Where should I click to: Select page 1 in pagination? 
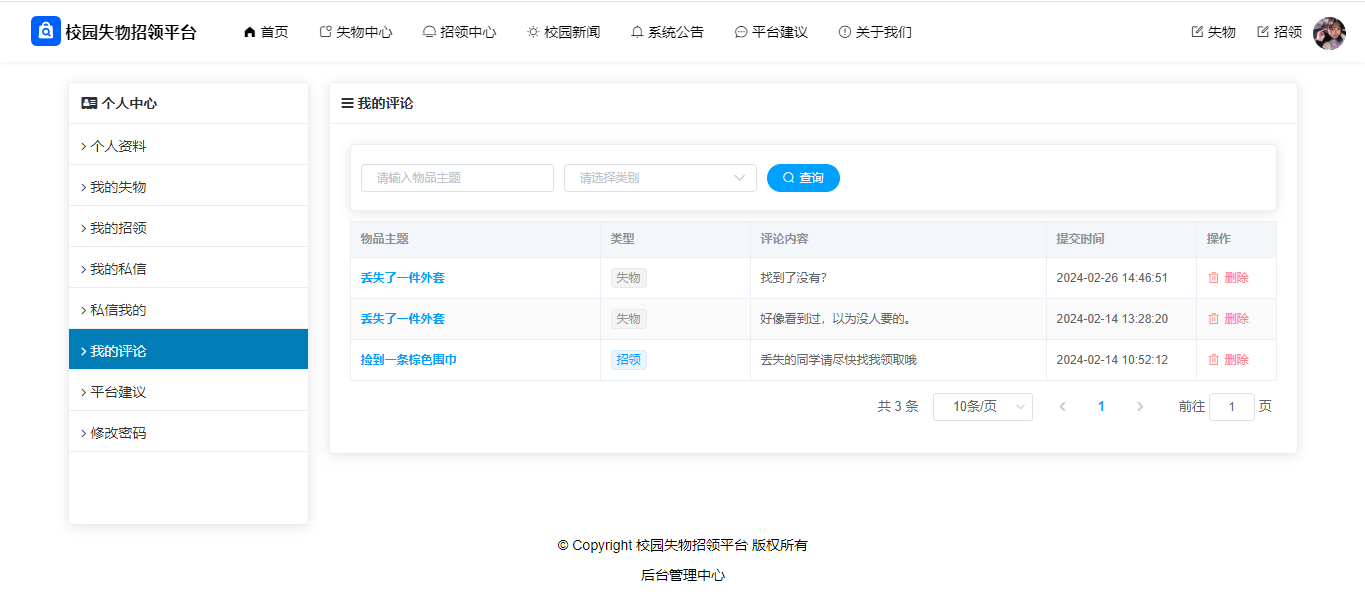1101,407
